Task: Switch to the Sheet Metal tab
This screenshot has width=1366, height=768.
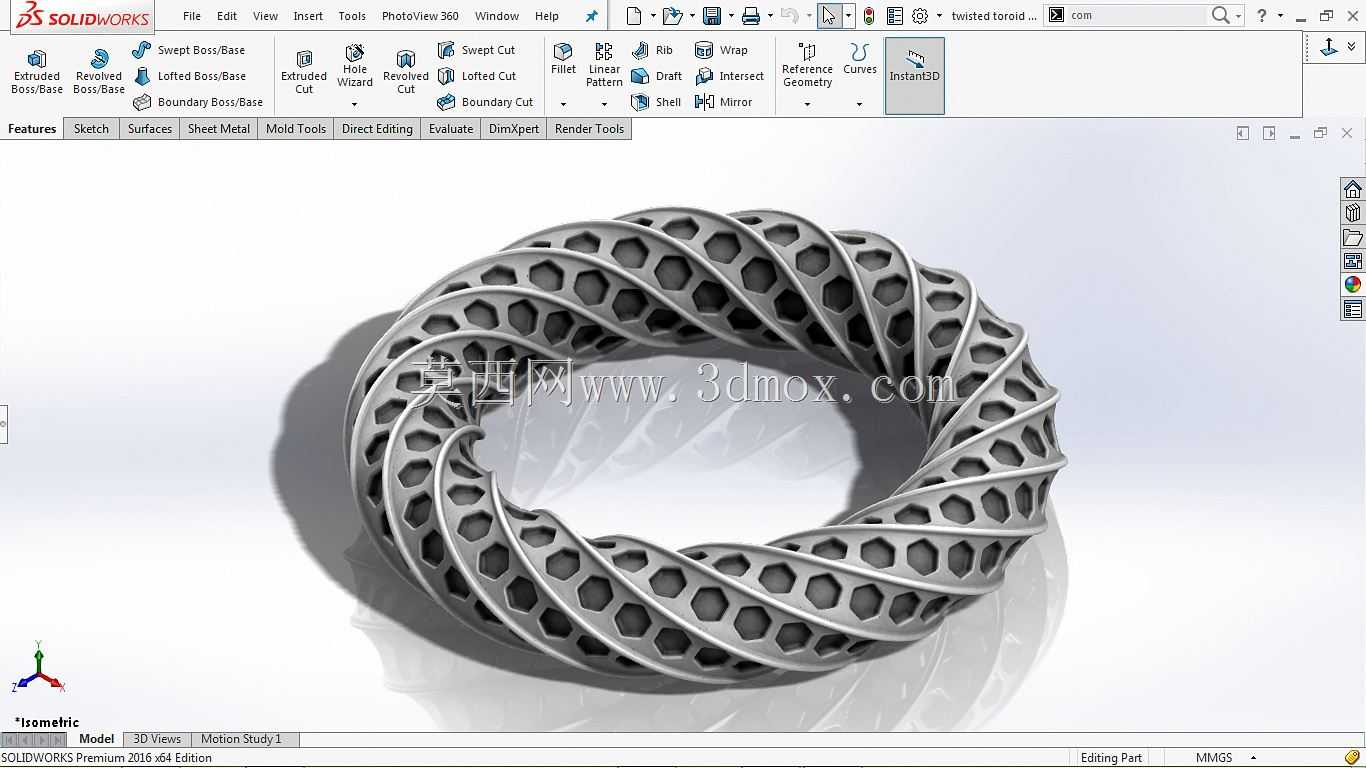Action: coord(219,129)
